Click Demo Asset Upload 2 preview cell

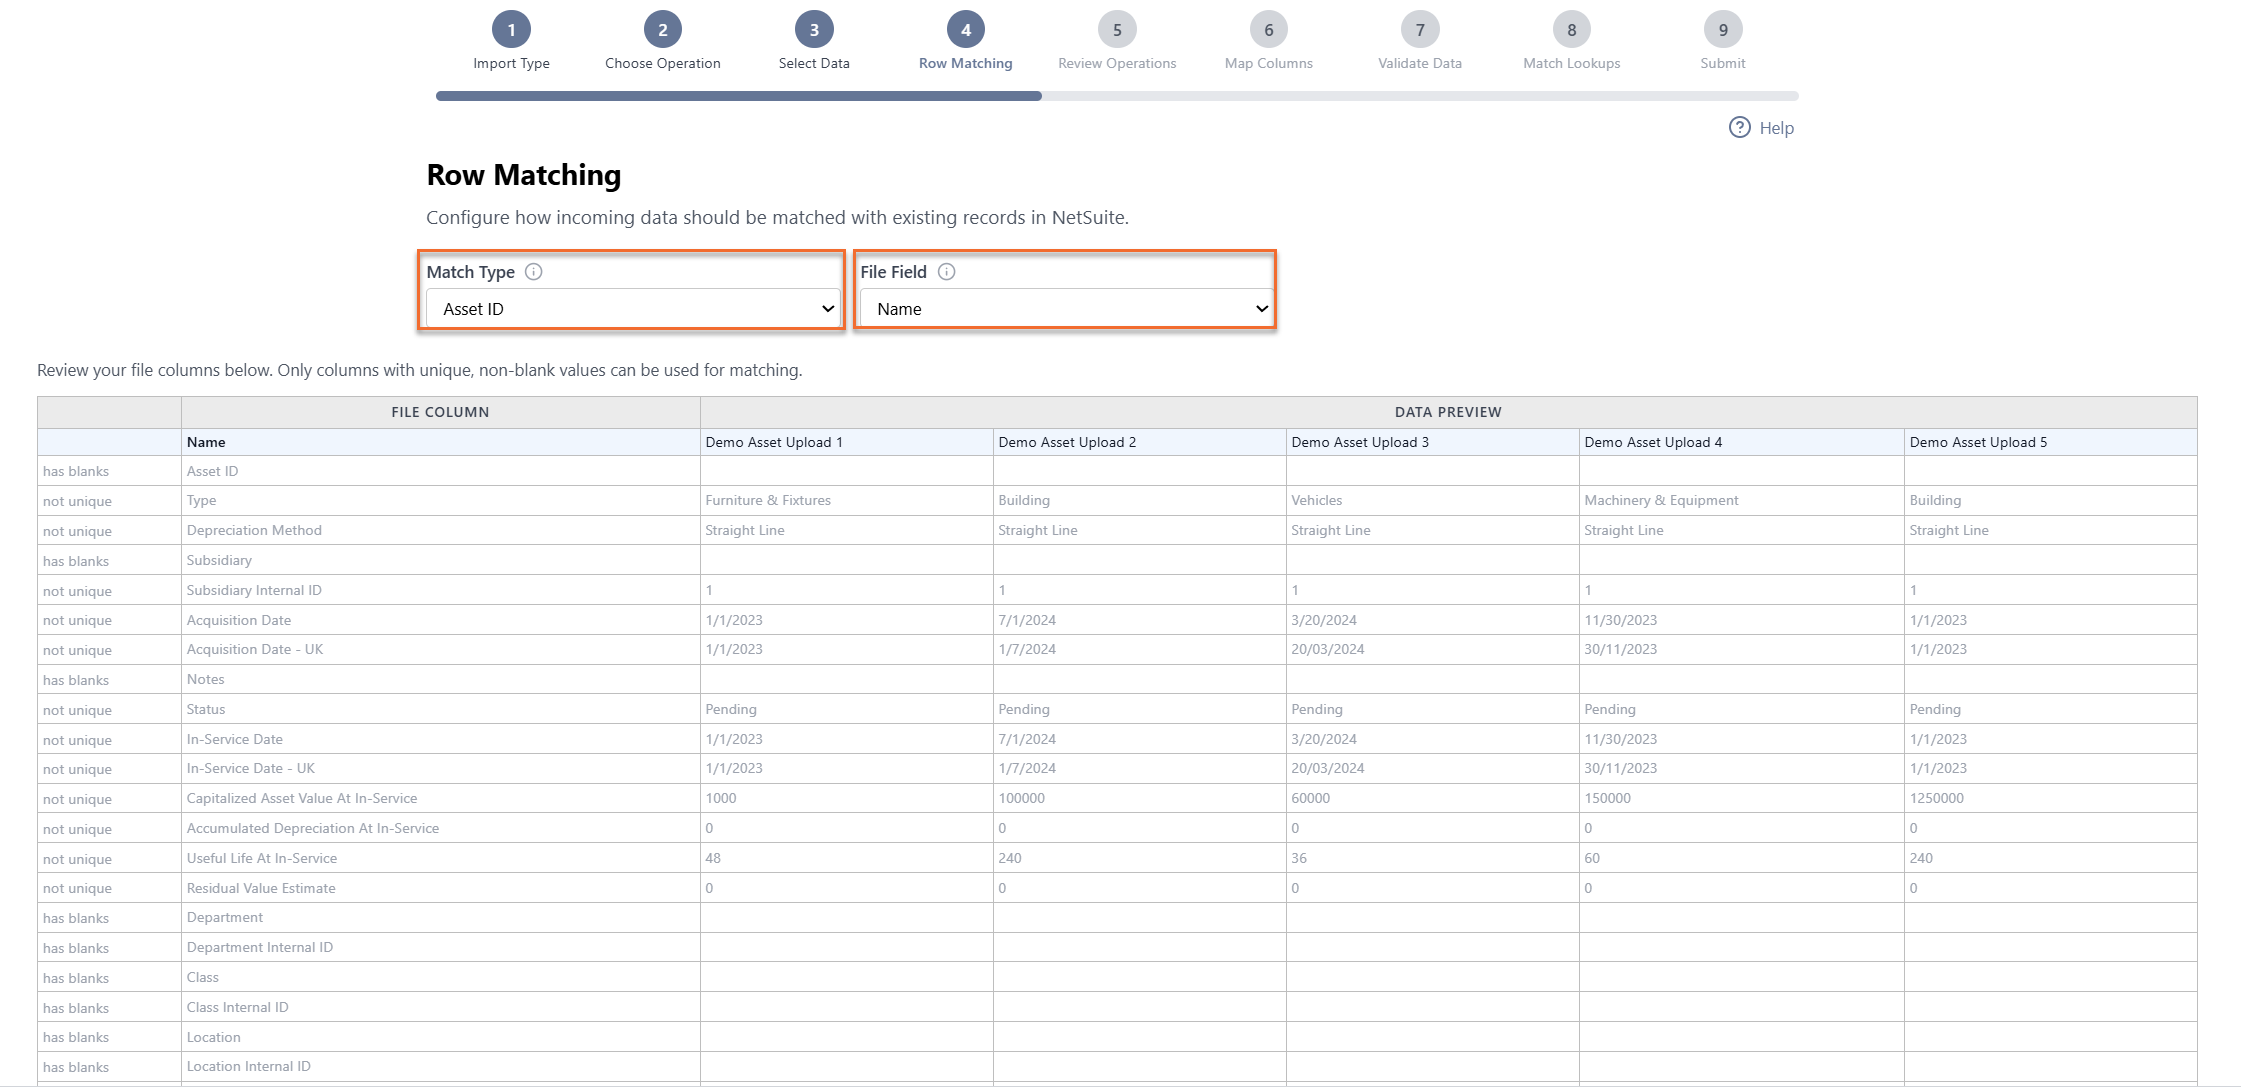click(x=1139, y=442)
